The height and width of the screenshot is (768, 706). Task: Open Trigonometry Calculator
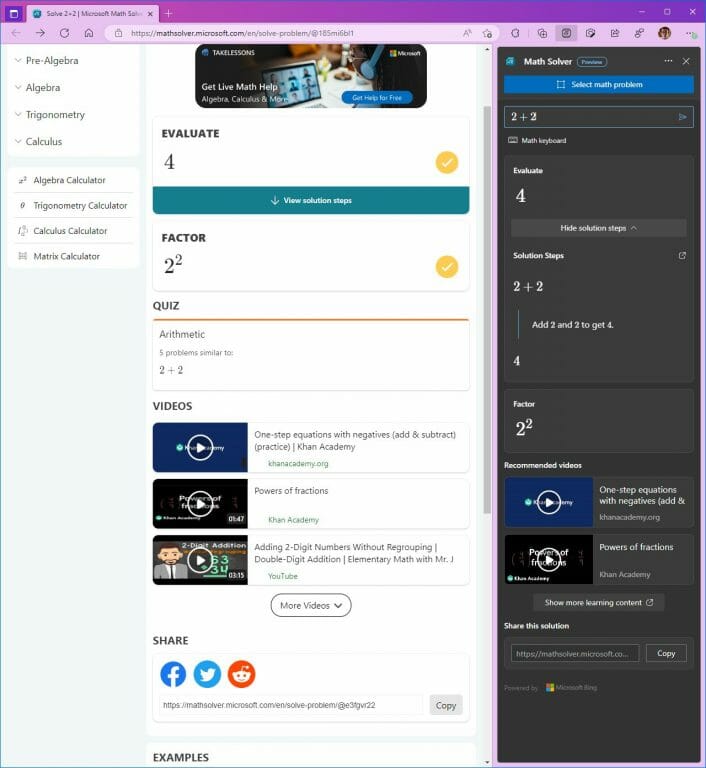click(73, 206)
